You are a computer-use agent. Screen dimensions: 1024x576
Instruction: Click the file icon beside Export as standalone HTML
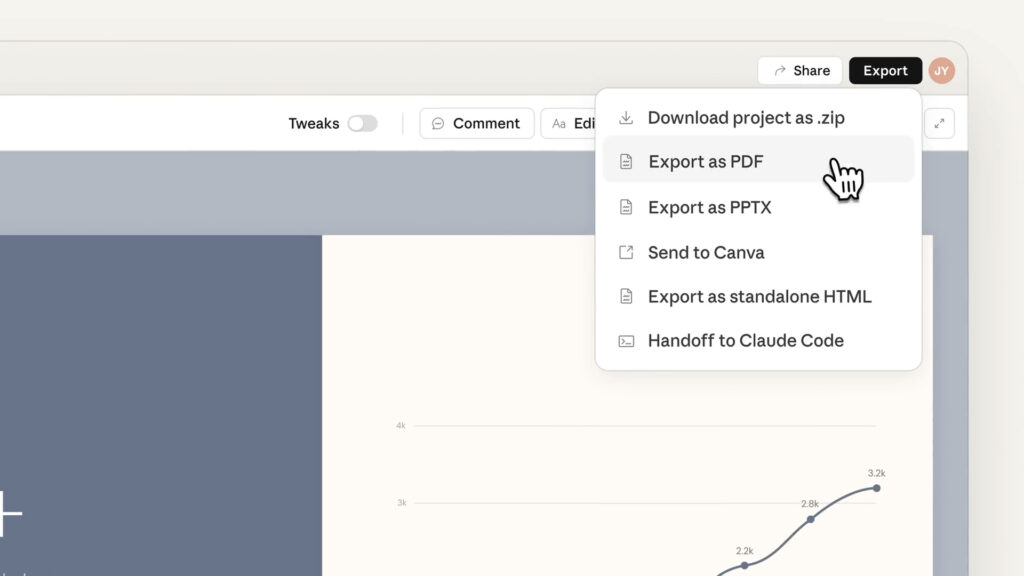[x=626, y=296]
